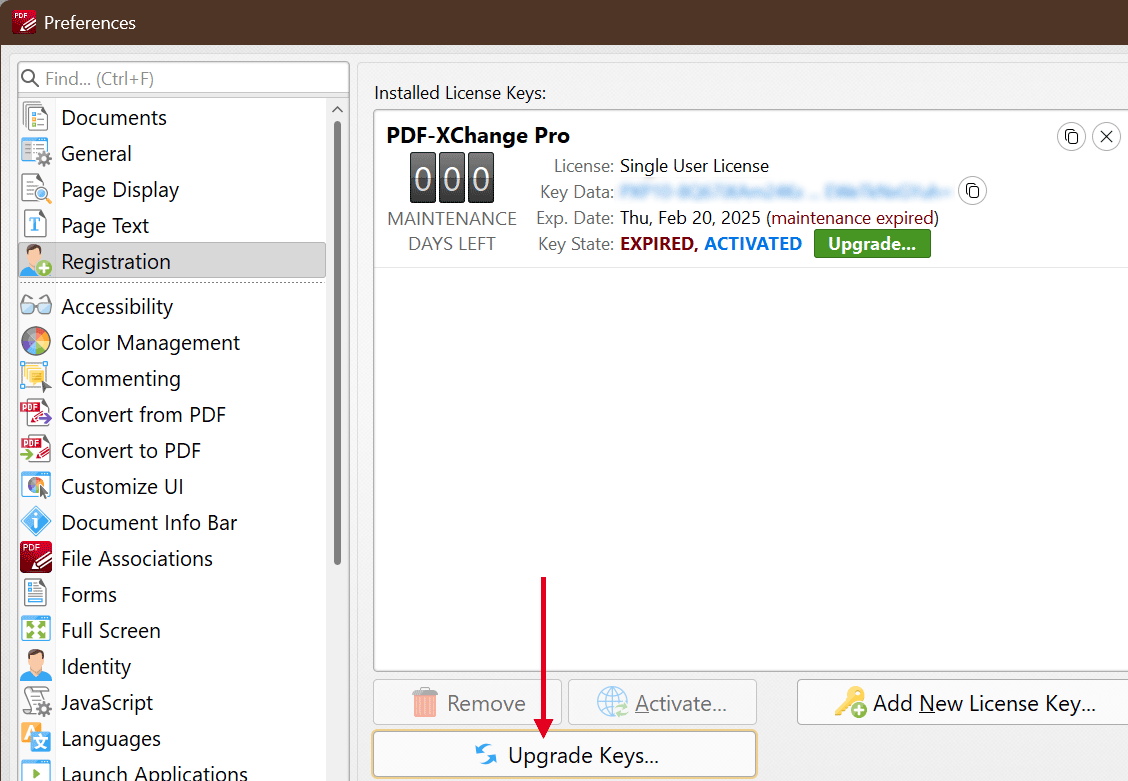Viewport: 1128px width, 781px height.
Task: Click the Activate... button
Action: click(x=662, y=702)
